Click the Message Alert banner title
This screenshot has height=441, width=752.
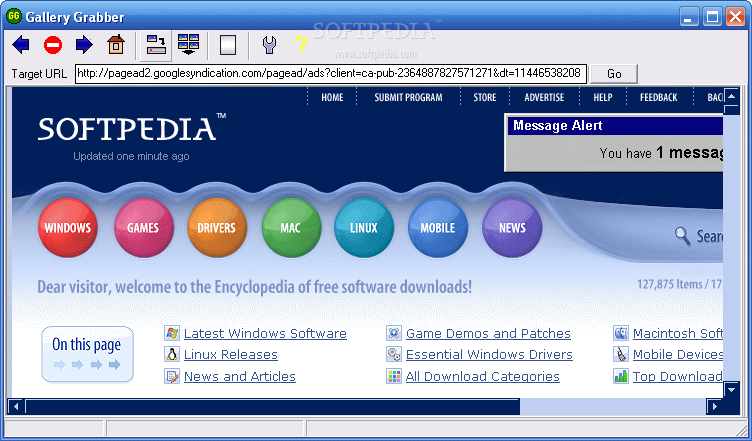557,126
